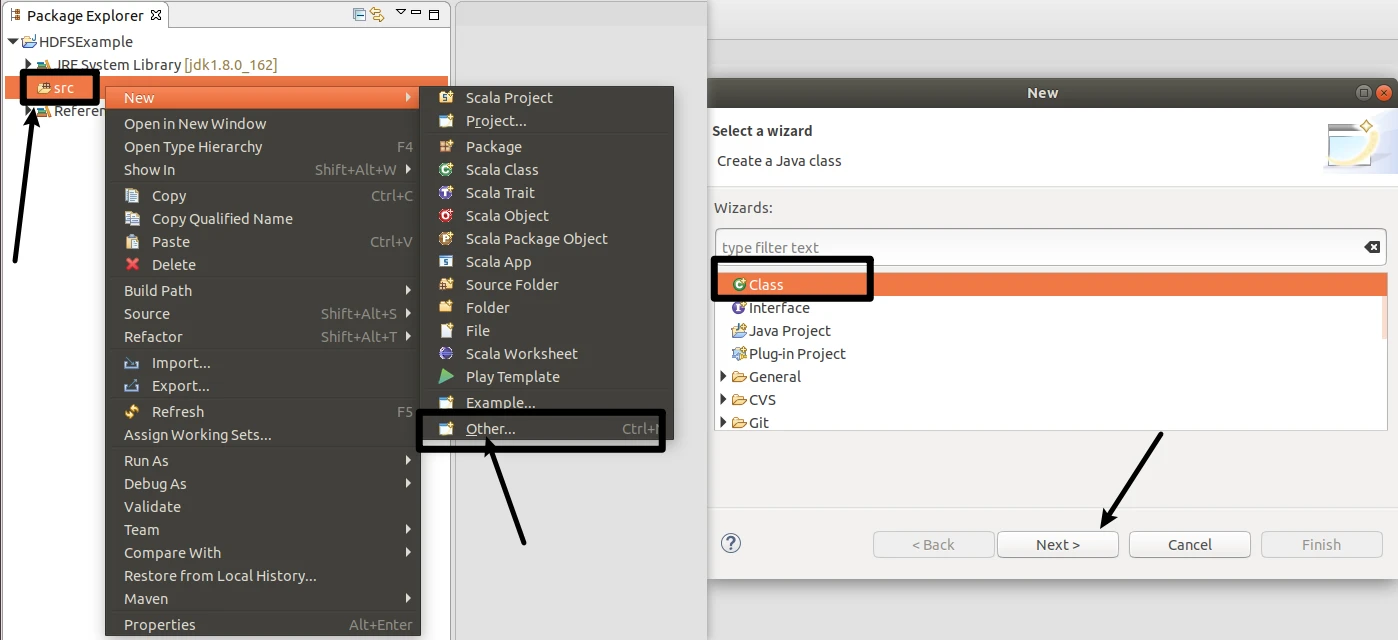Click the Scala Trait icon

point(446,193)
